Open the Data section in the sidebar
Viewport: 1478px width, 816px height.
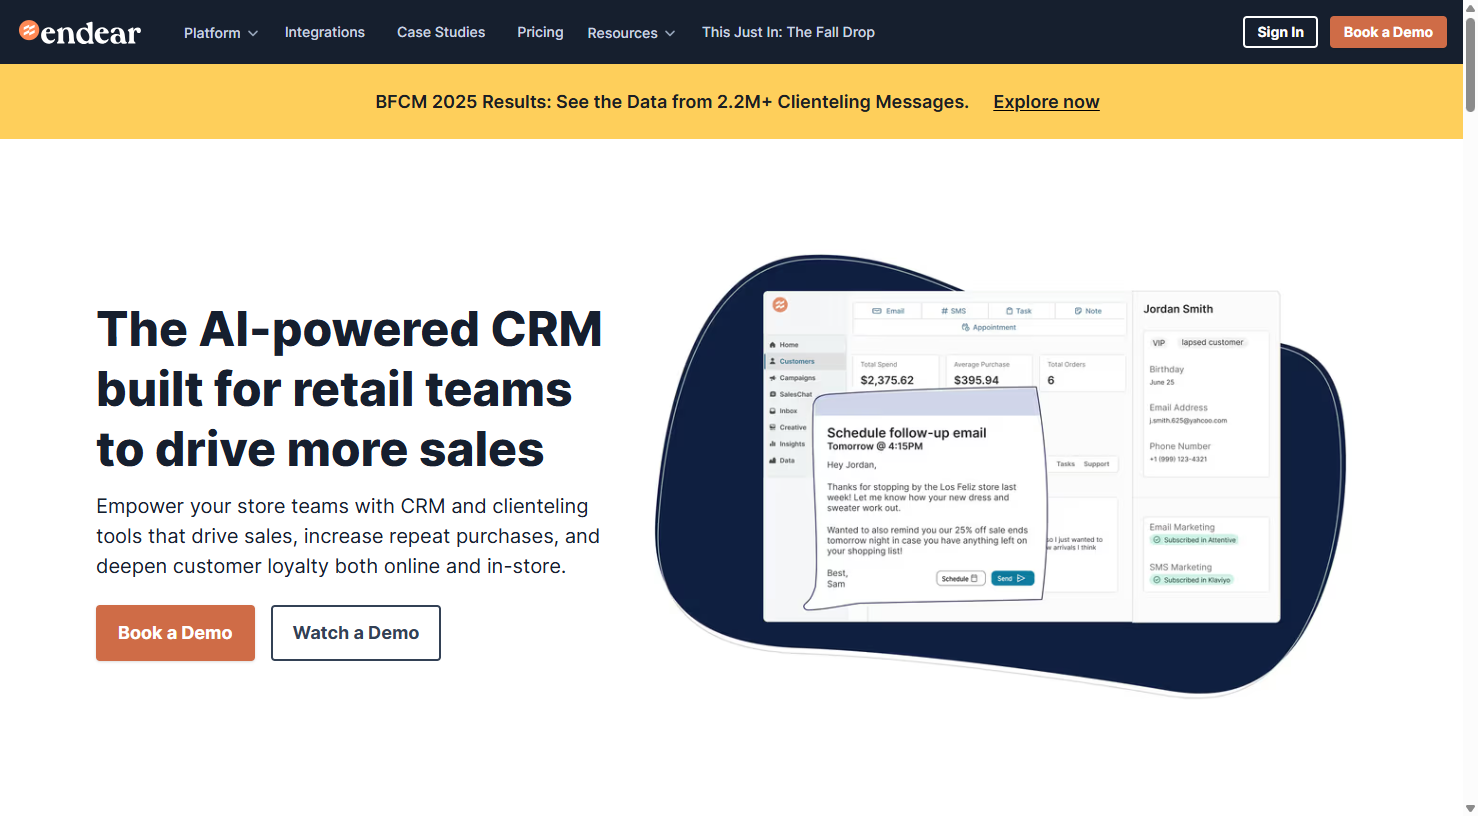(x=775, y=460)
